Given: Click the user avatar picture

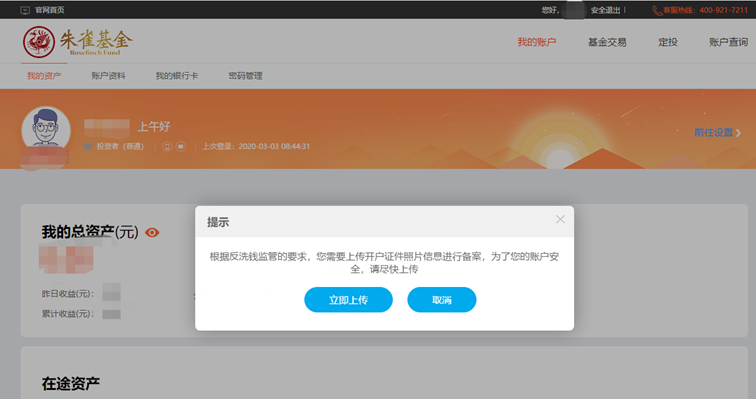Looking at the screenshot, I should 46,130.
